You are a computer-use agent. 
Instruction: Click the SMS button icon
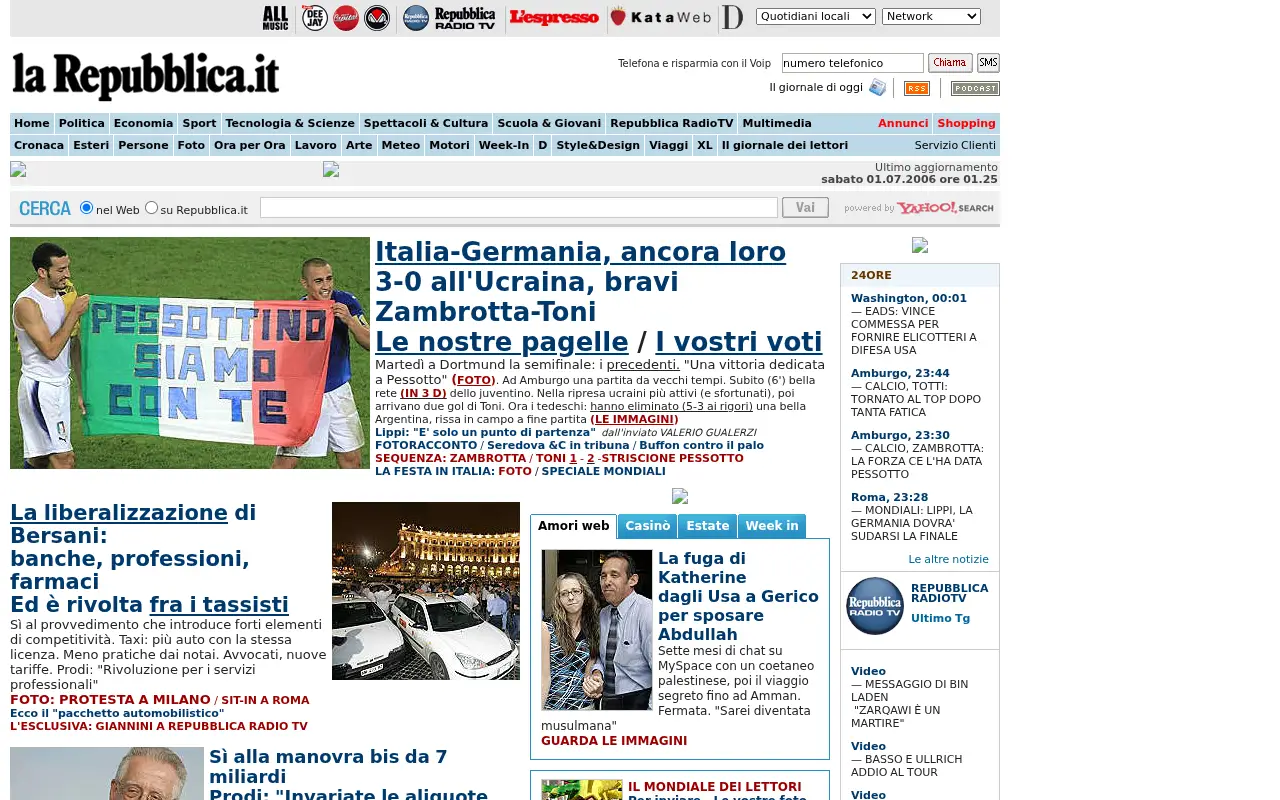988,63
